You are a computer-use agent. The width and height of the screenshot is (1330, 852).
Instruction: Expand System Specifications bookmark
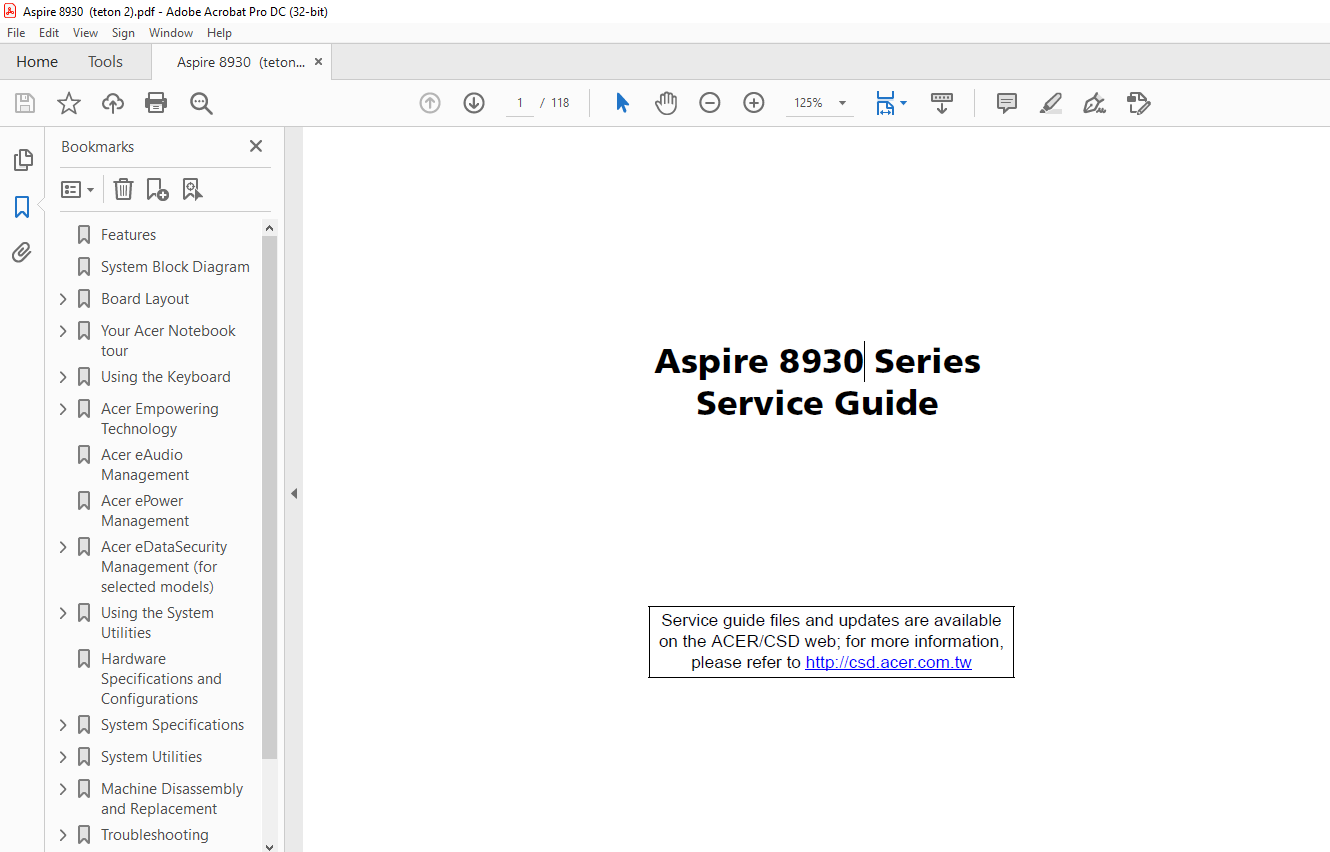[63, 725]
